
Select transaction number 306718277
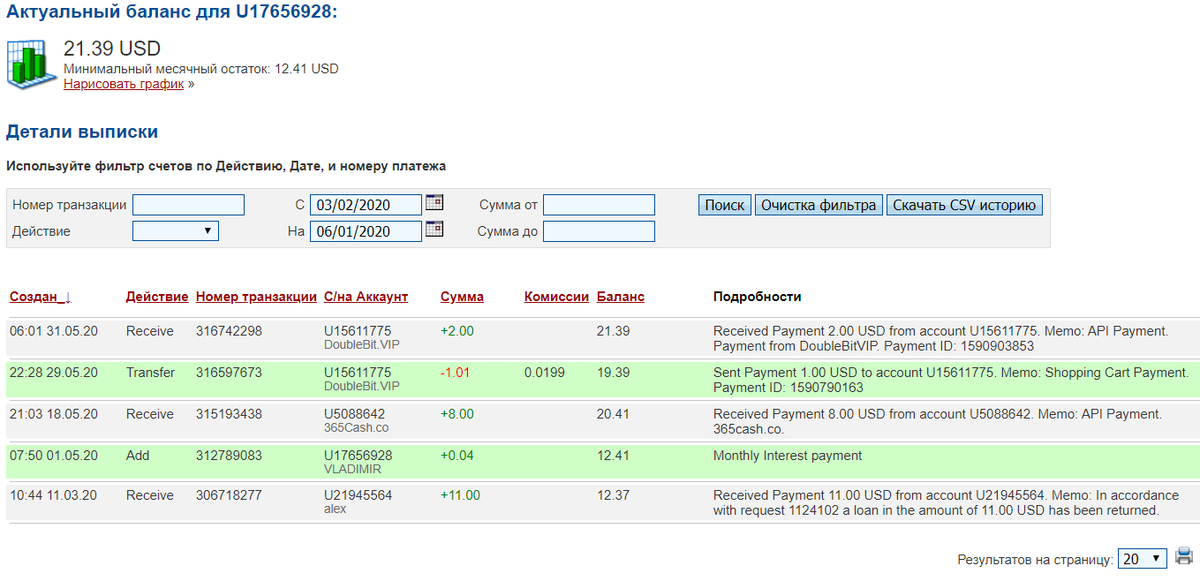click(x=229, y=496)
